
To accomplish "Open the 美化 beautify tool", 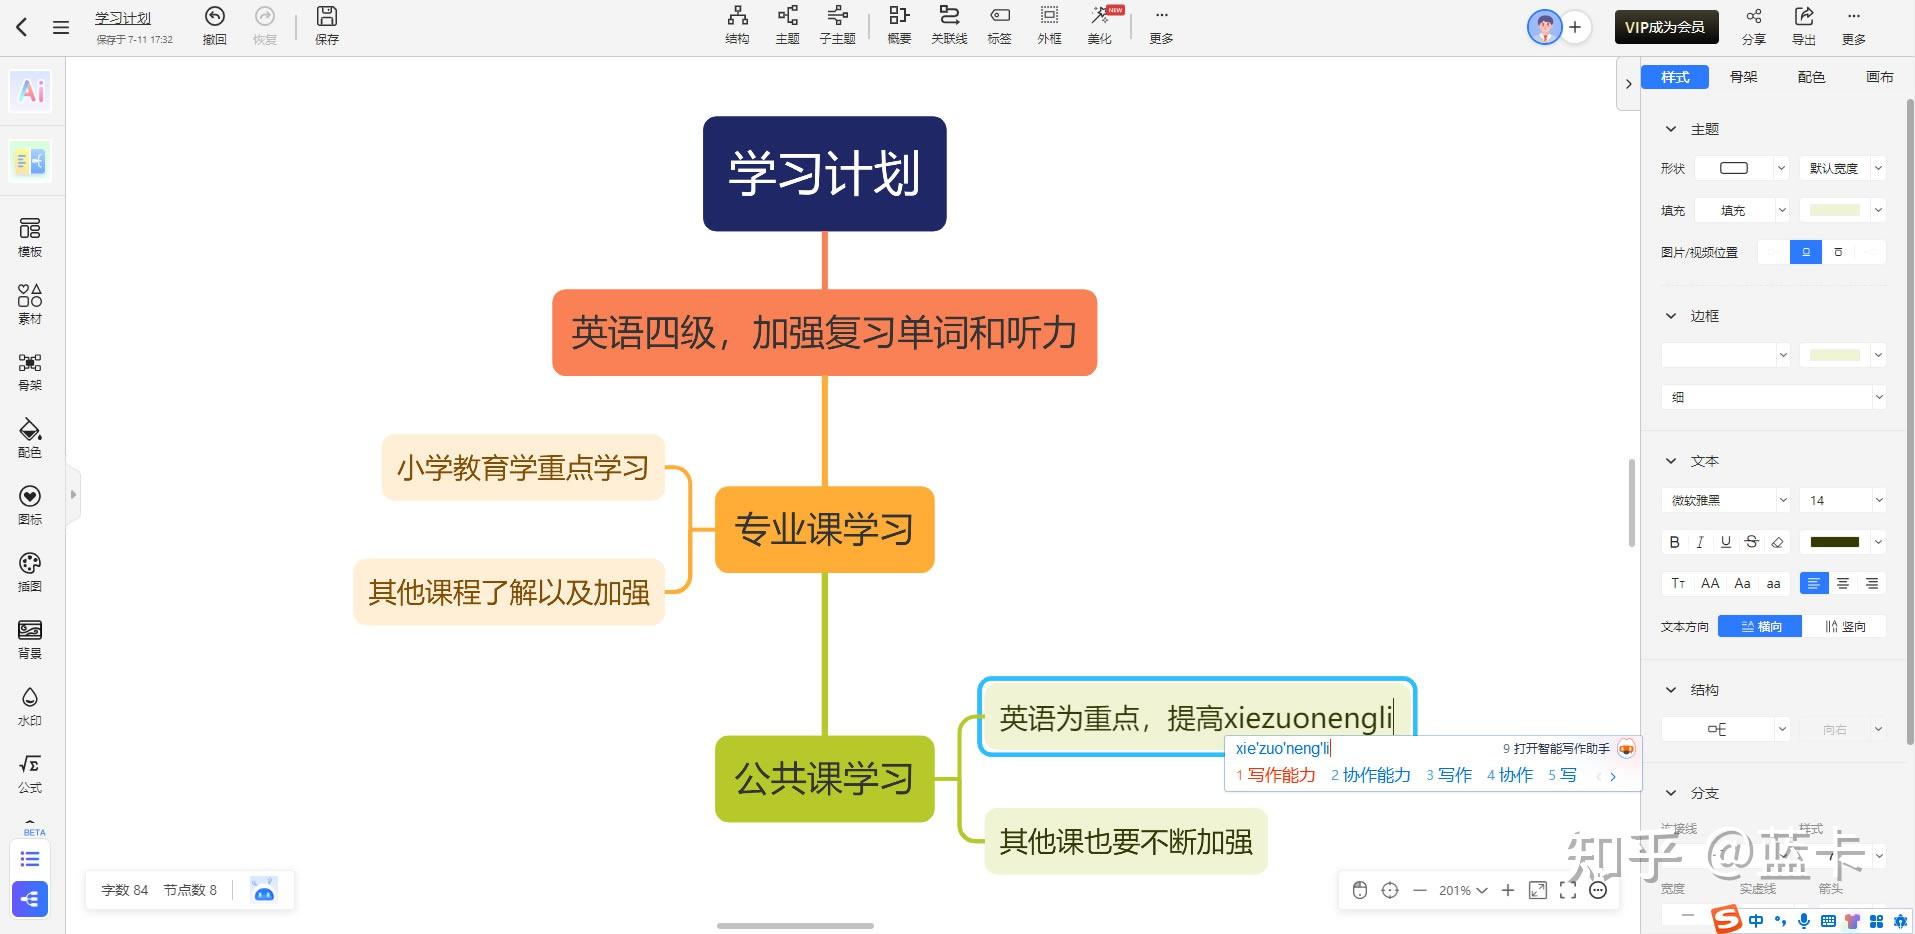I will tap(1097, 24).
